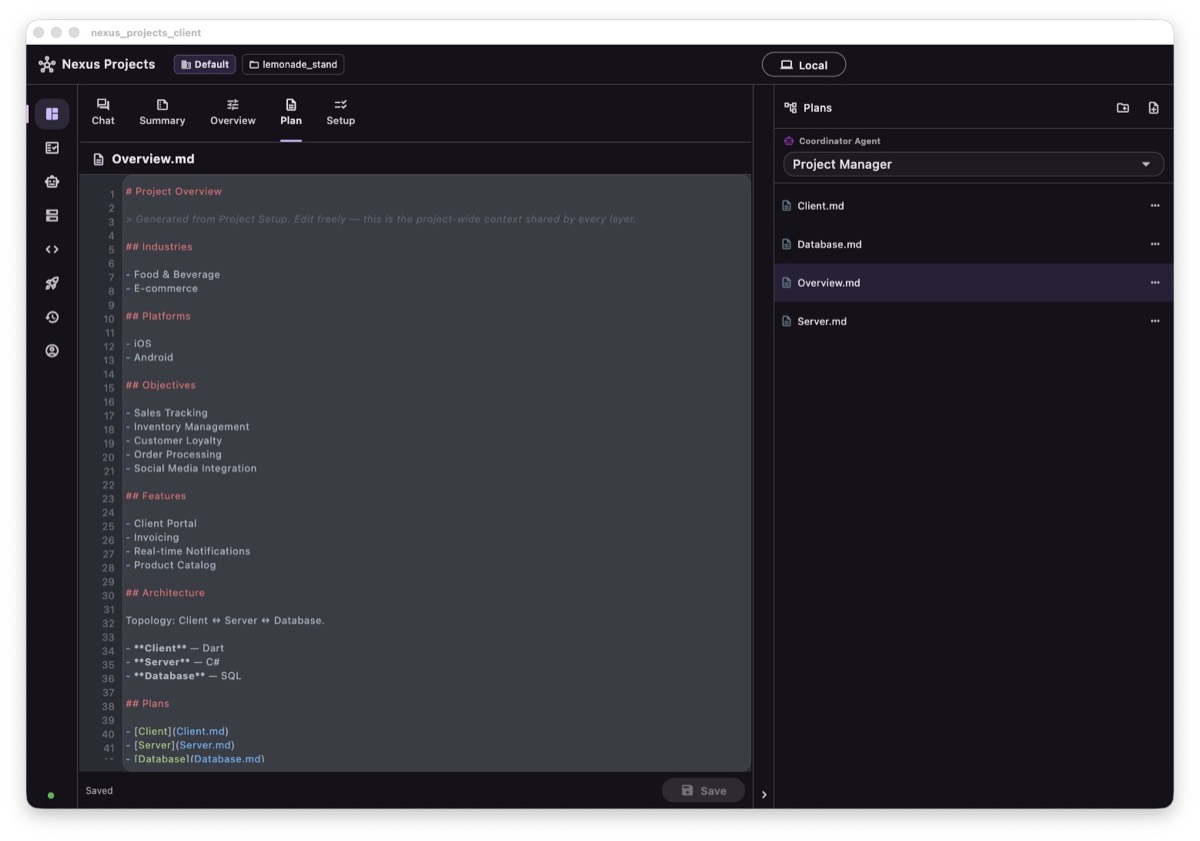
Task: Click the '## Industries' heading line
Action: coord(159,247)
